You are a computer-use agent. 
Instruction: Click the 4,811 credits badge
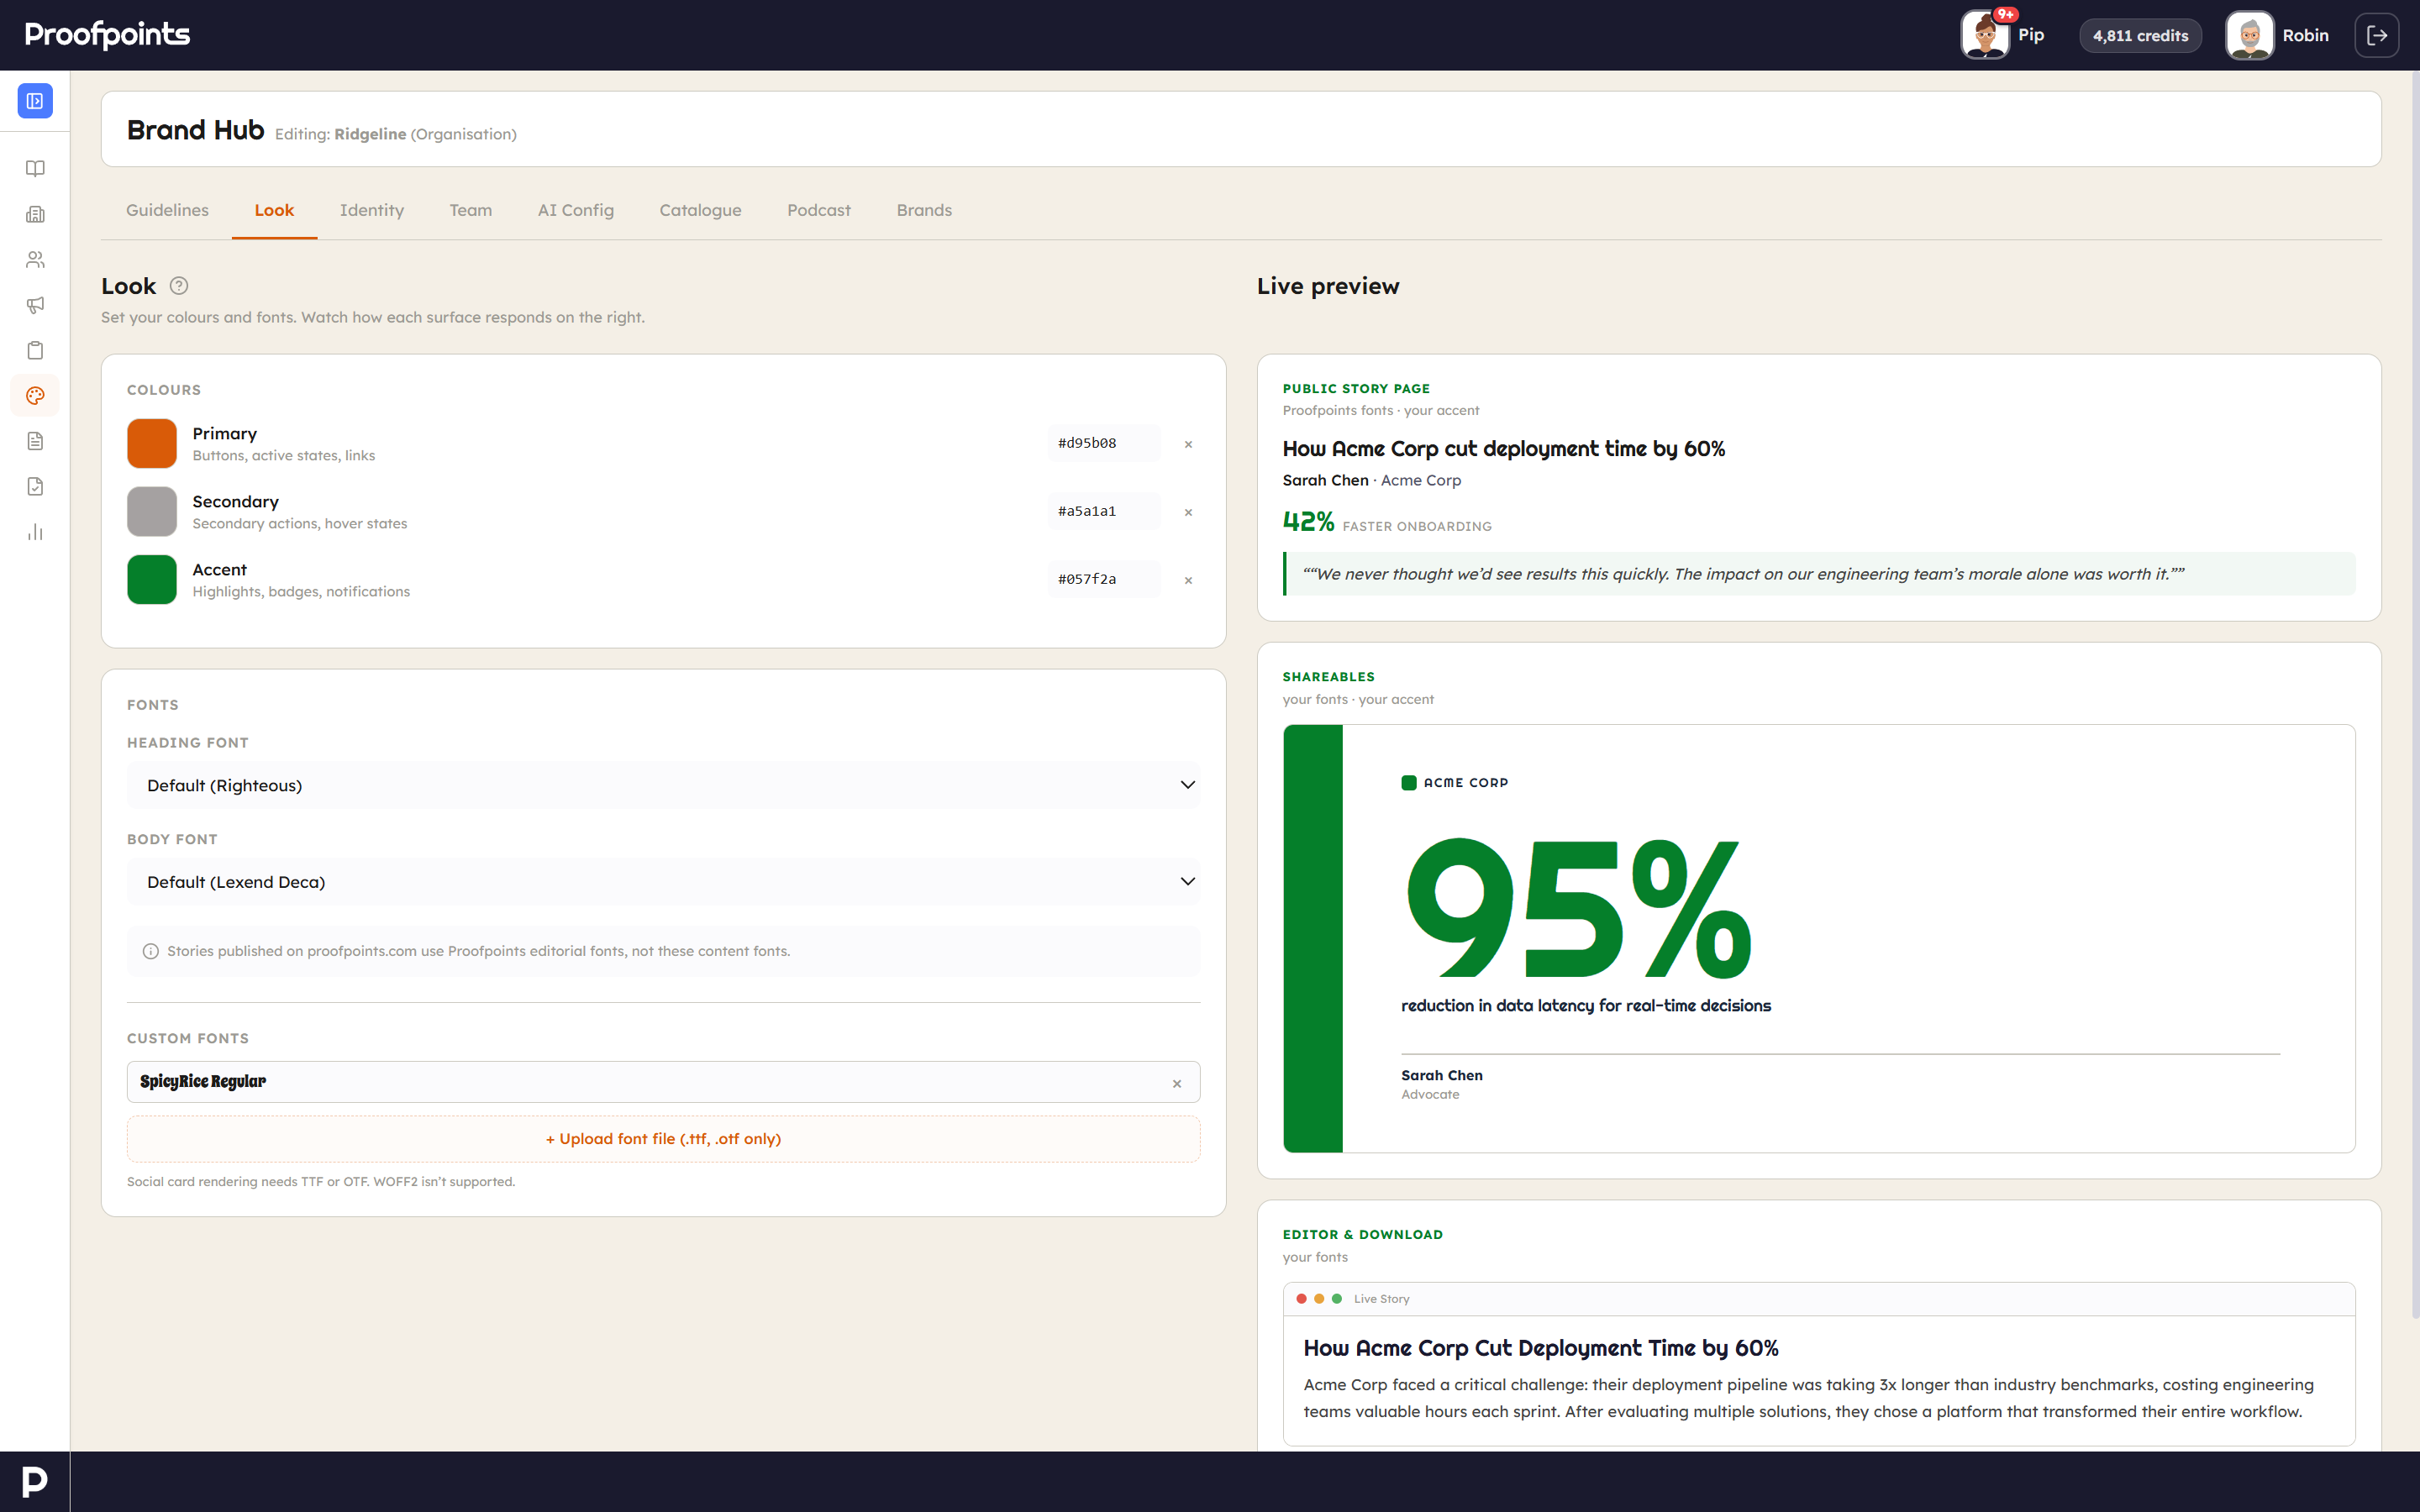point(2140,36)
